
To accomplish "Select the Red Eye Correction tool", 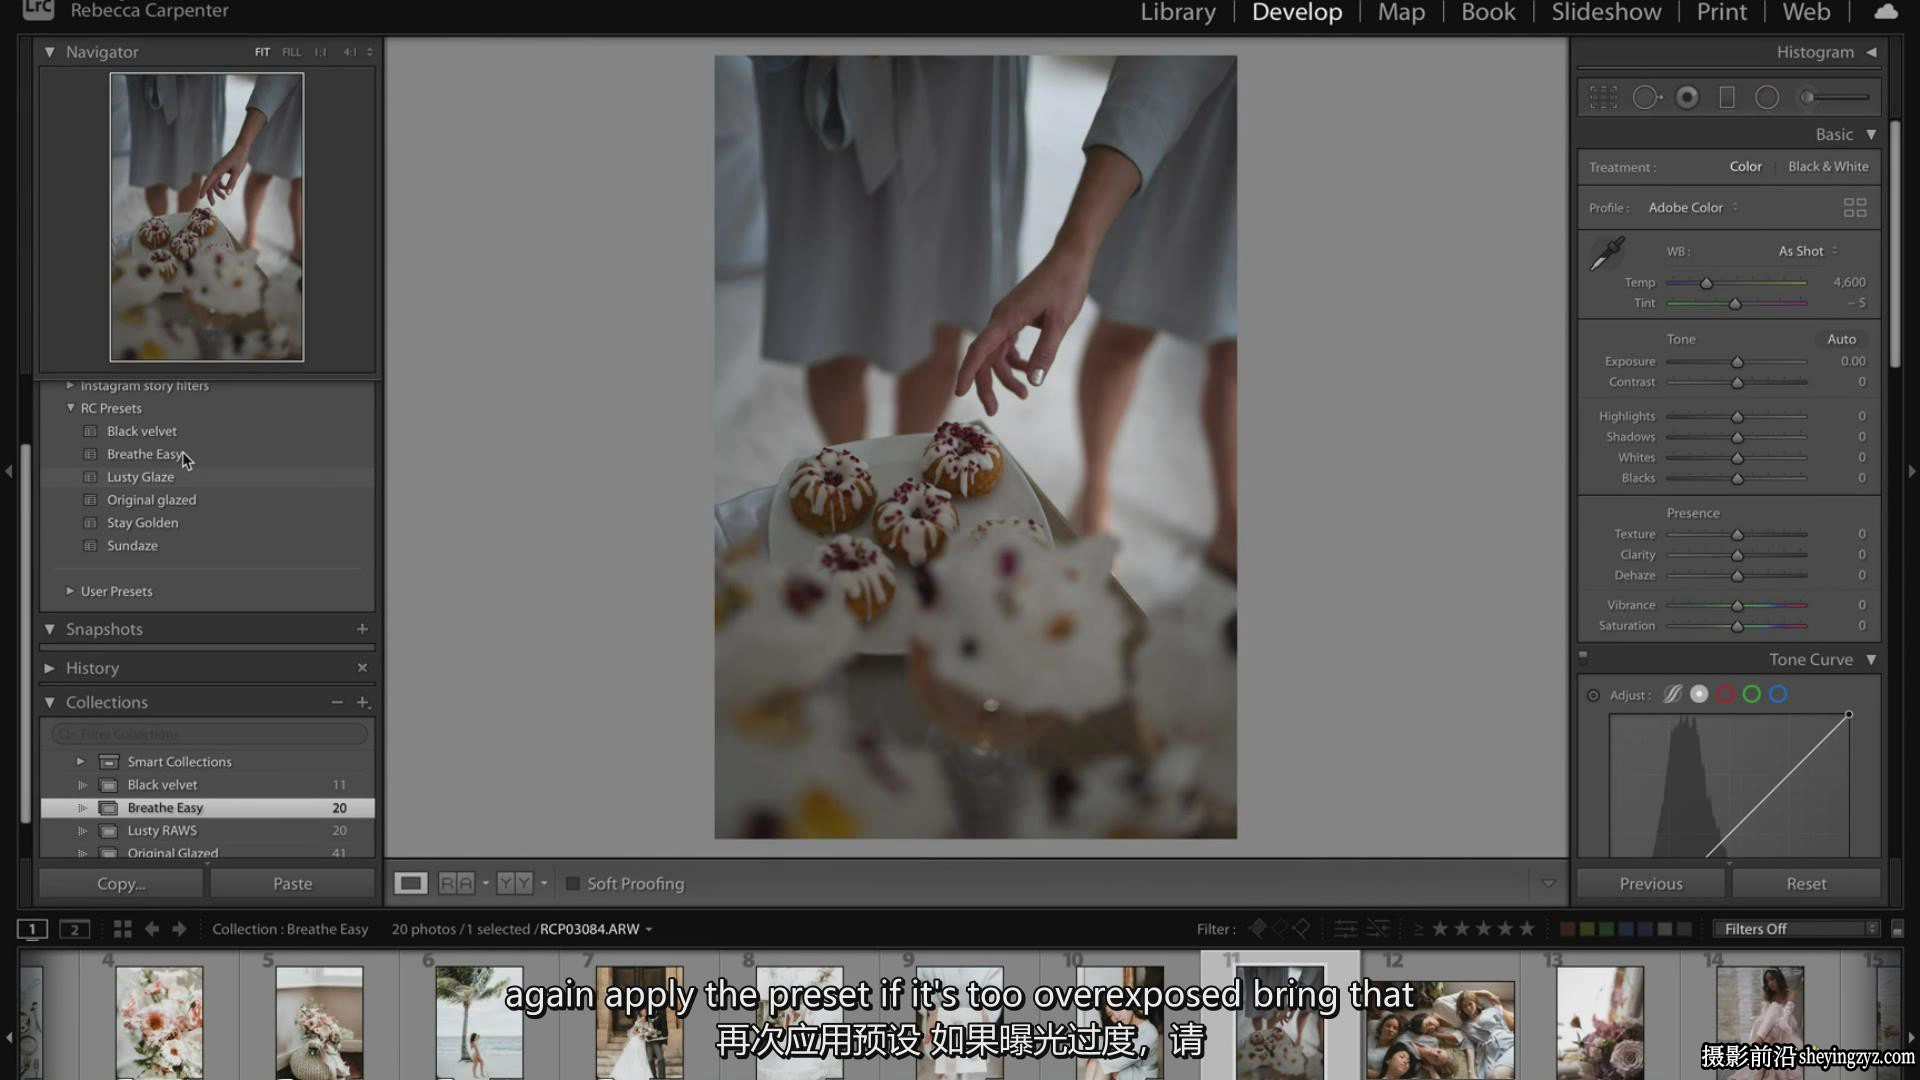I will (1687, 97).
